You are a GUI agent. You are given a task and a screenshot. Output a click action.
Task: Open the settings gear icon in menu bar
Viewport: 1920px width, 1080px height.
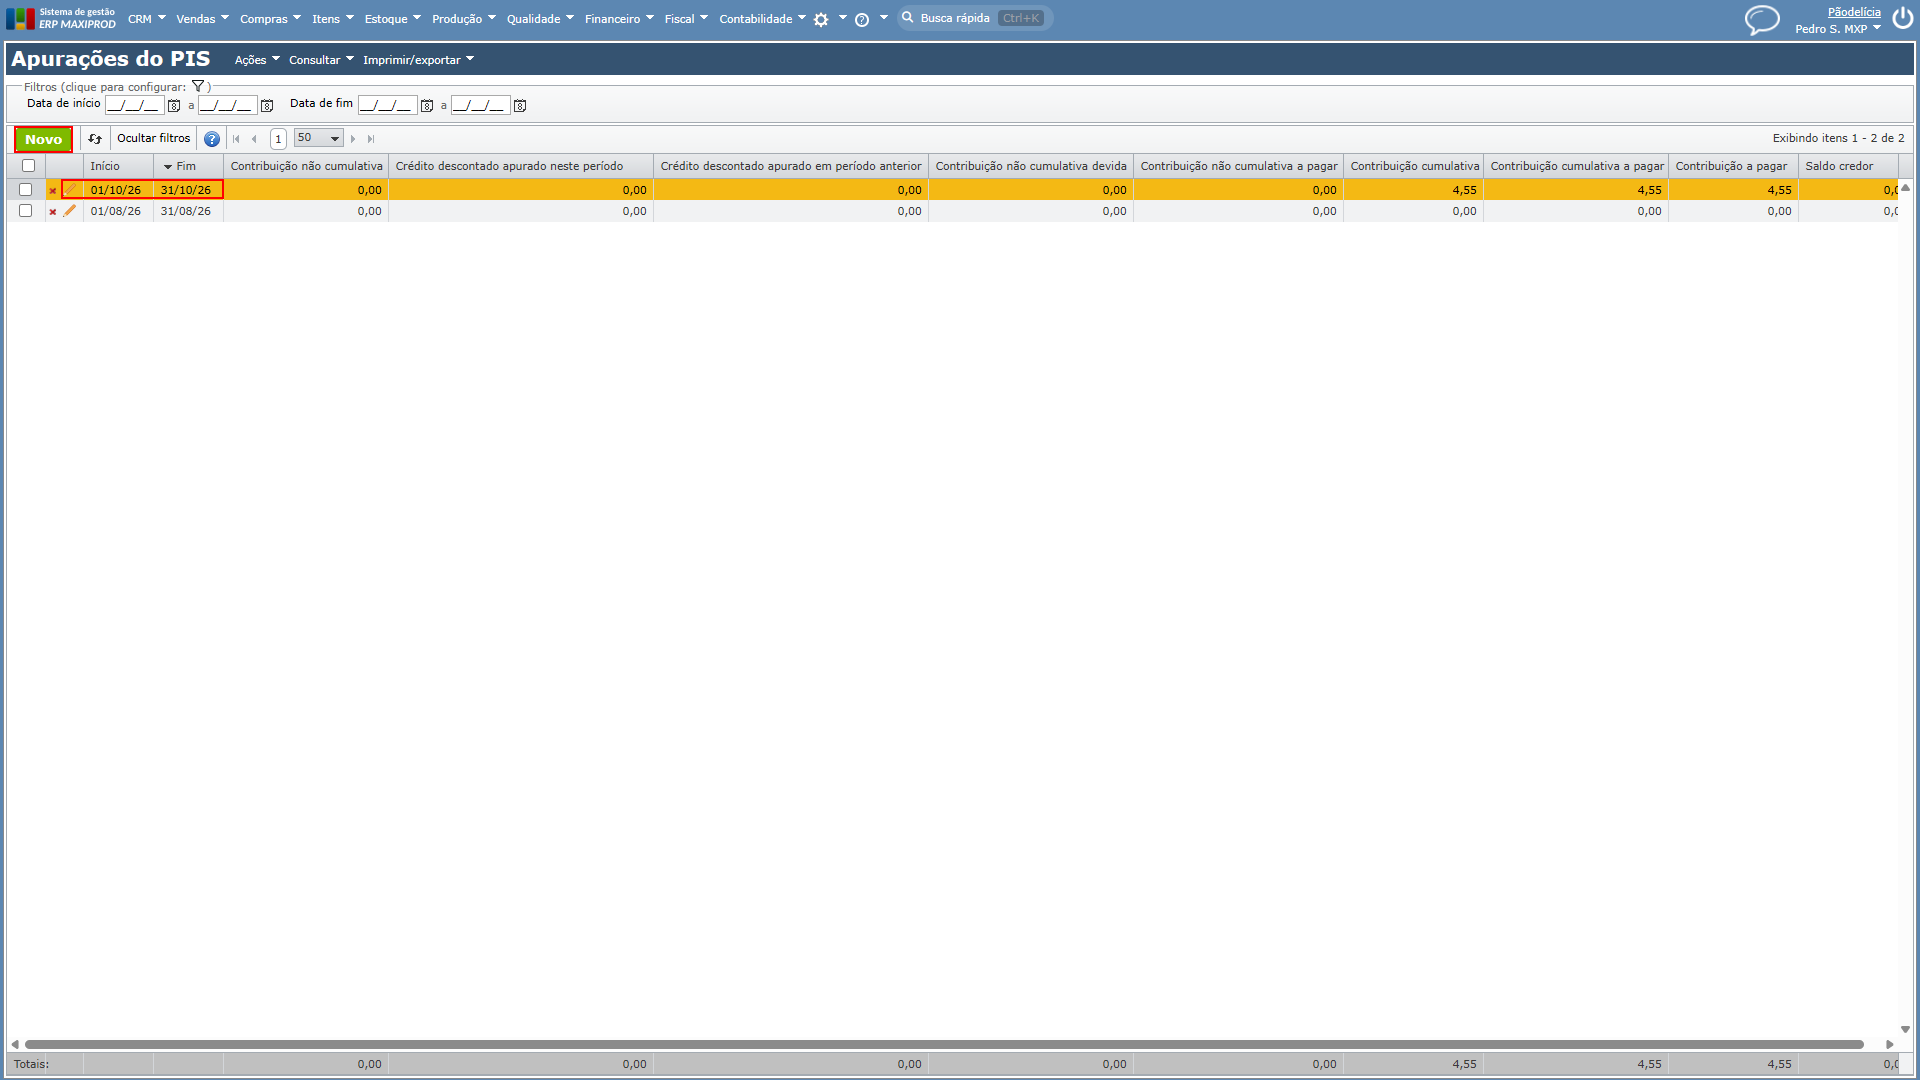coord(821,20)
